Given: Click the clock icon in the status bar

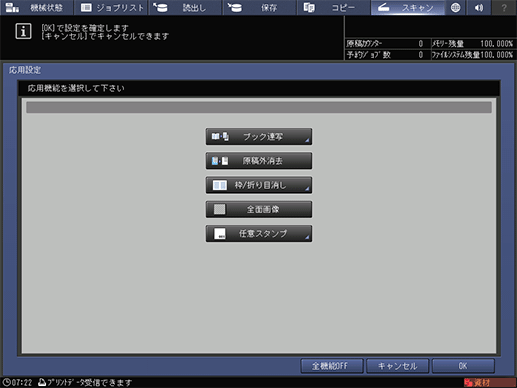Looking at the screenshot, I should pyautogui.click(x=6, y=382).
